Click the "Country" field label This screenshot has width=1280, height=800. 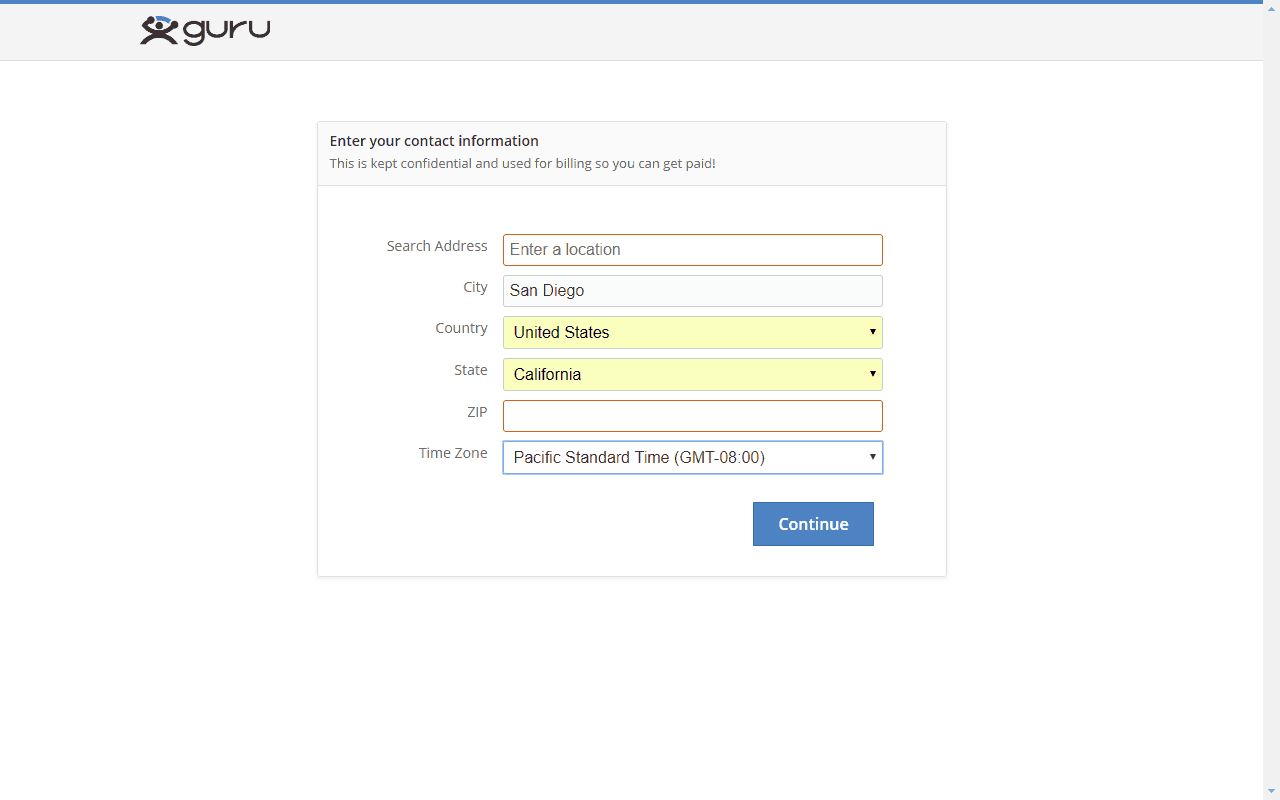pyautogui.click(x=461, y=328)
